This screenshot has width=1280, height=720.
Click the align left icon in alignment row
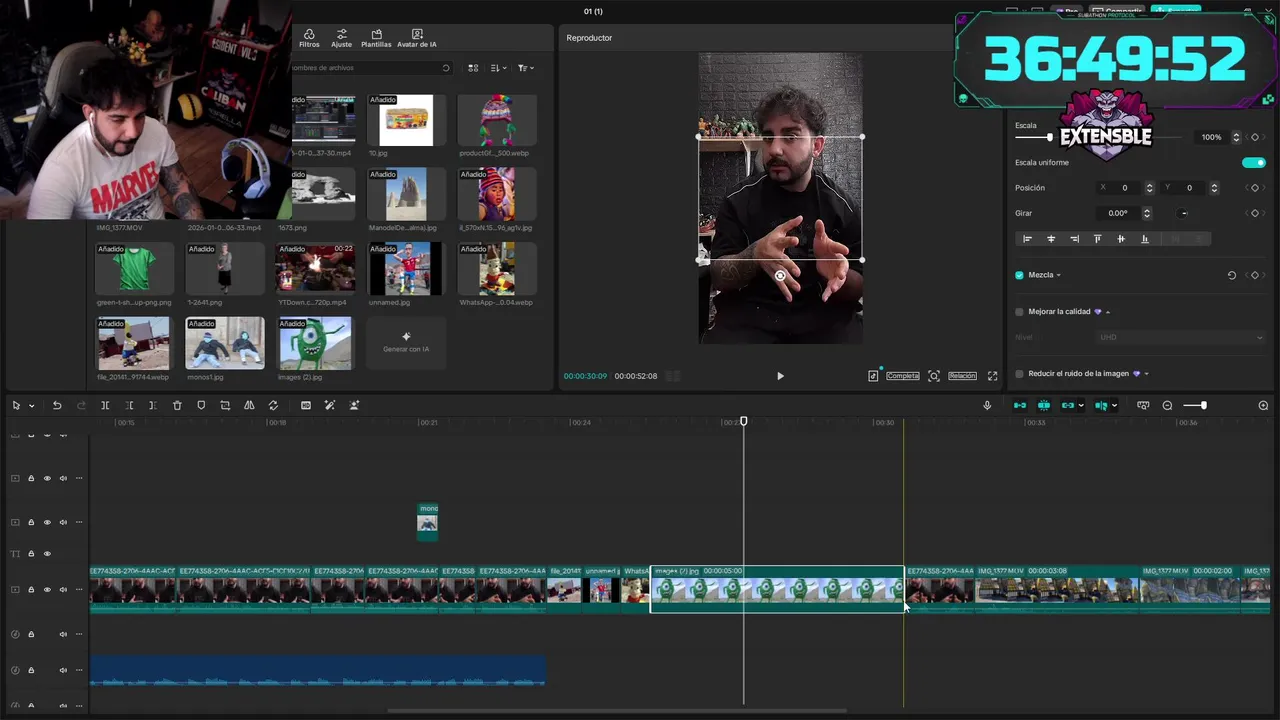[x=1027, y=239]
